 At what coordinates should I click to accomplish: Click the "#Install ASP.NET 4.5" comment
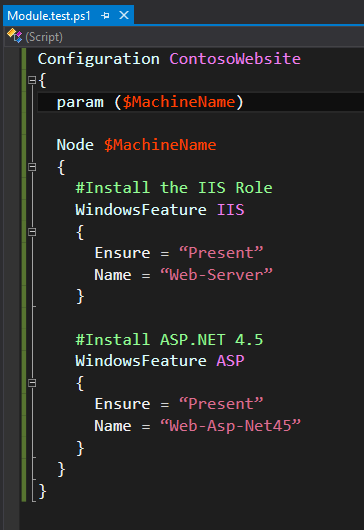tap(169, 339)
